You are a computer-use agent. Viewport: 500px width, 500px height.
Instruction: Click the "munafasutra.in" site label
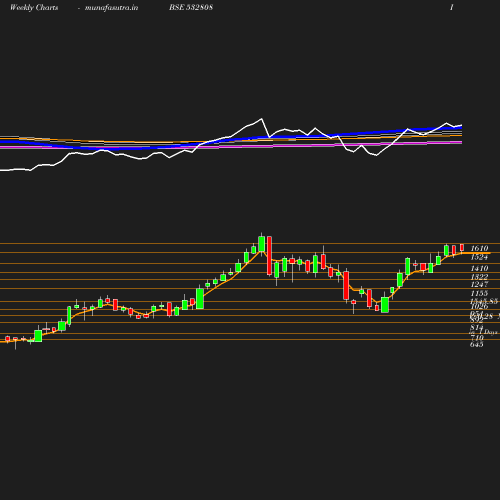111,7
